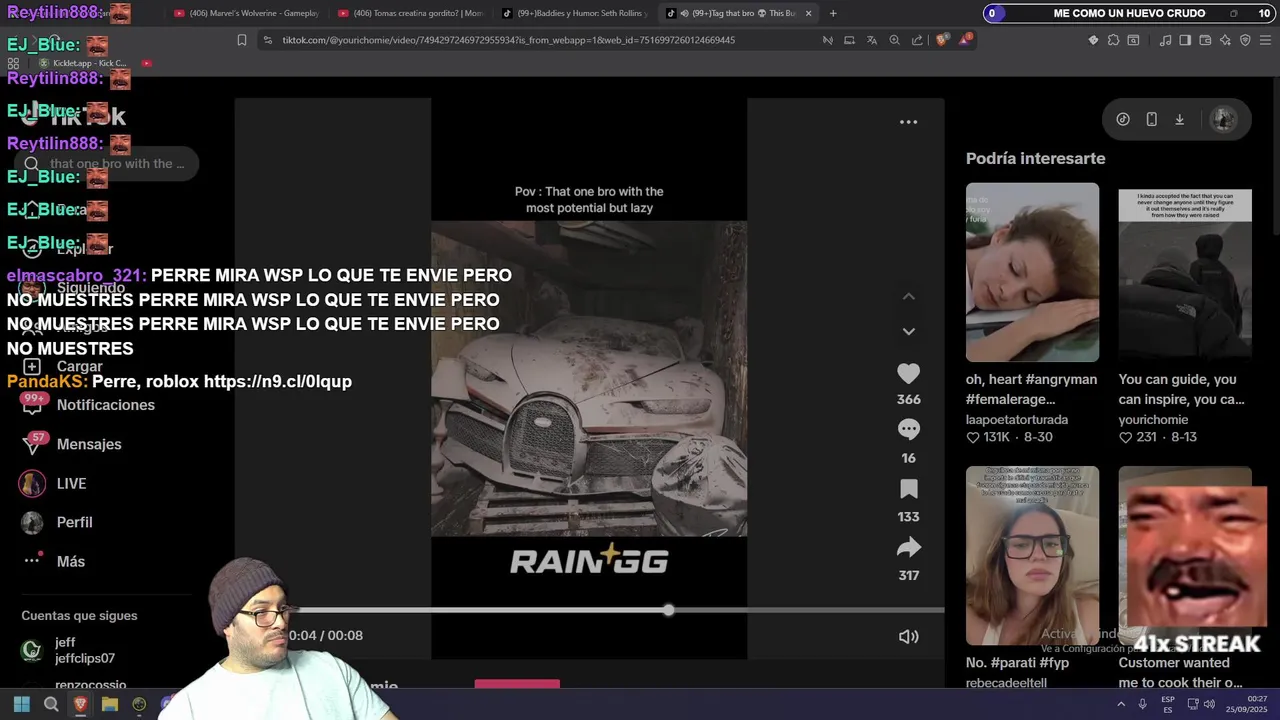Open 'You can guide, you can inspire' thumbnail
The image size is (1280, 720).
click(1185, 272)
